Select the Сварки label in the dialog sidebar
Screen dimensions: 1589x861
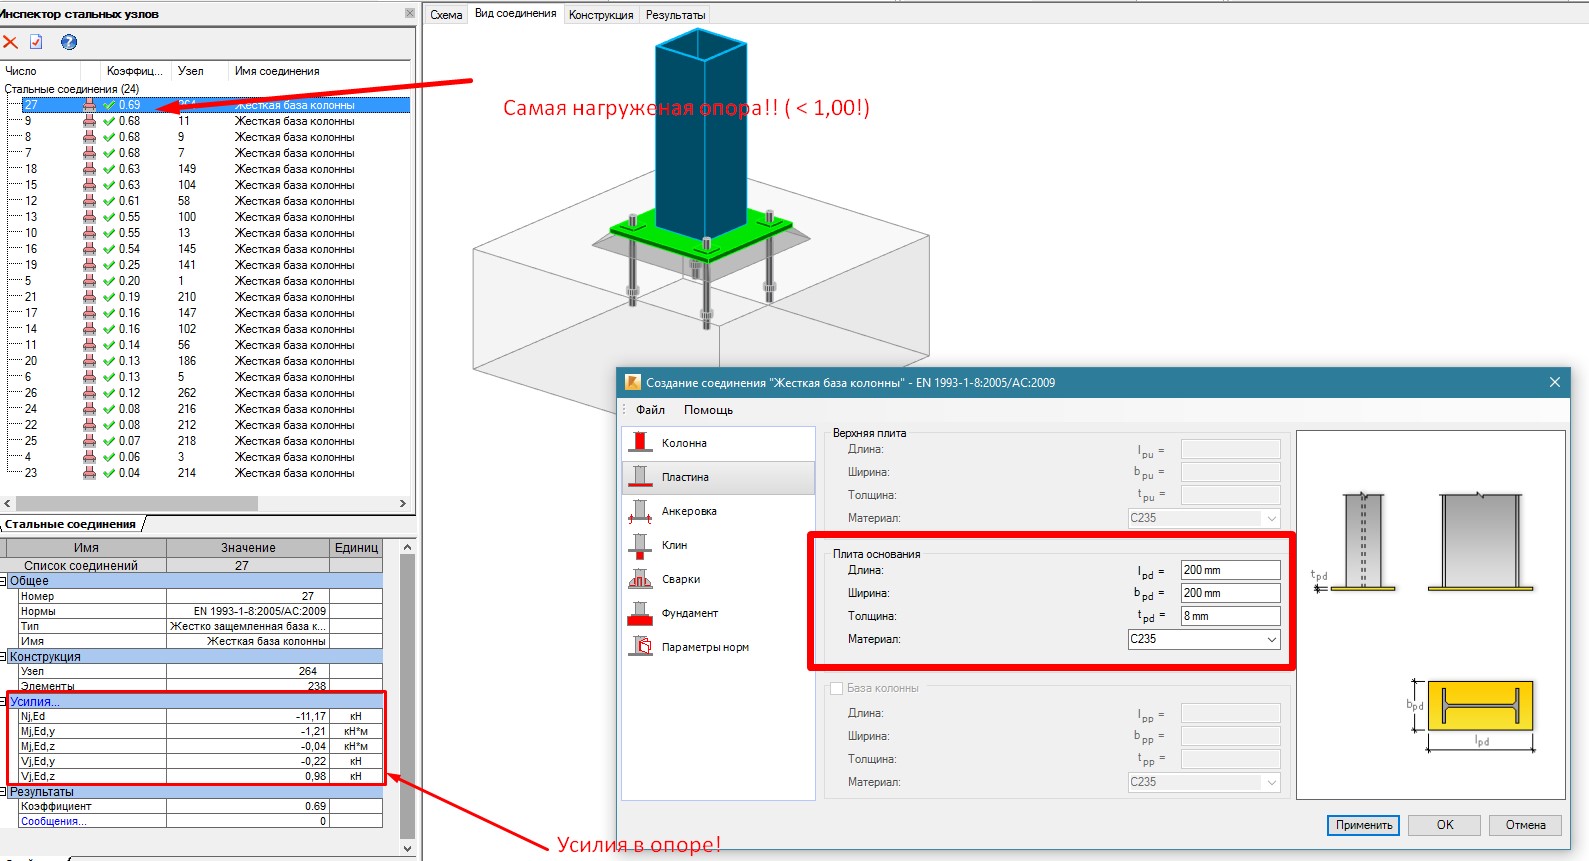(x=681, y=579)
